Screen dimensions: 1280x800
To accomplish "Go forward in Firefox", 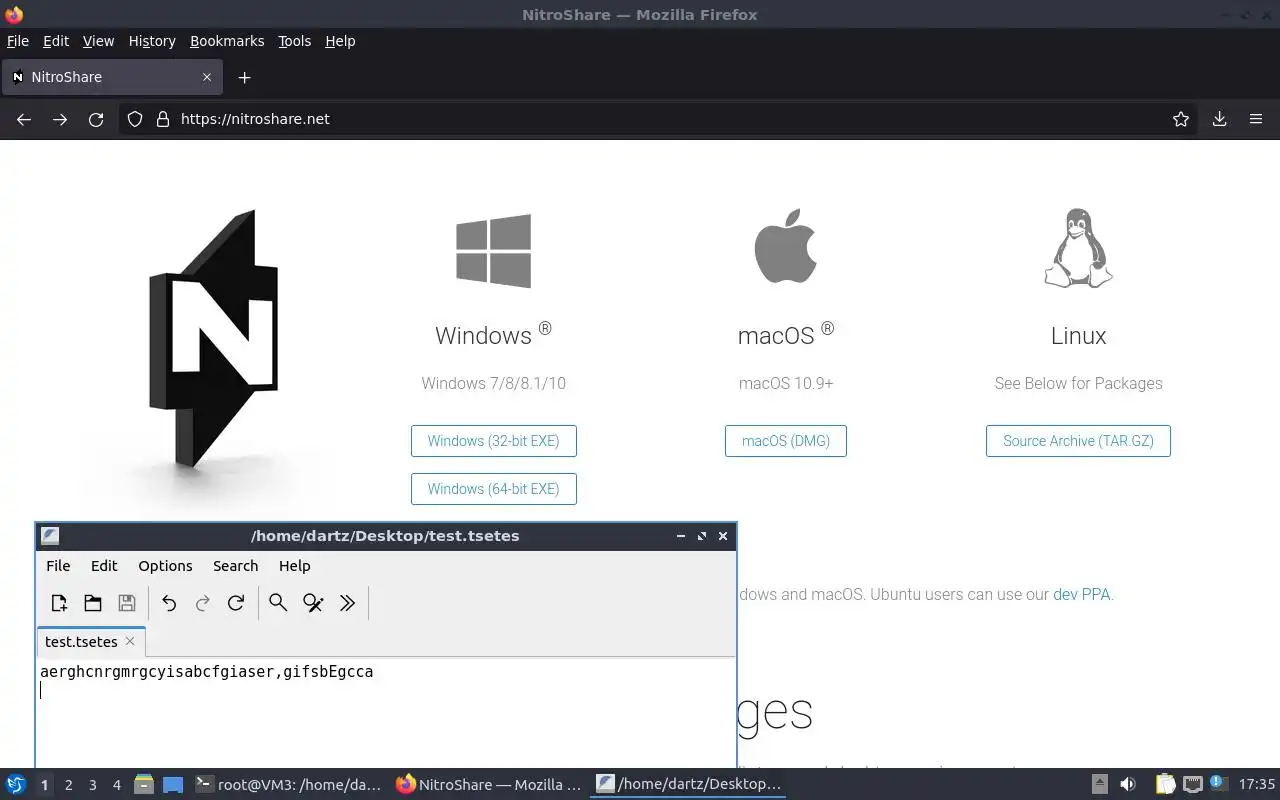I will (60, 119).
